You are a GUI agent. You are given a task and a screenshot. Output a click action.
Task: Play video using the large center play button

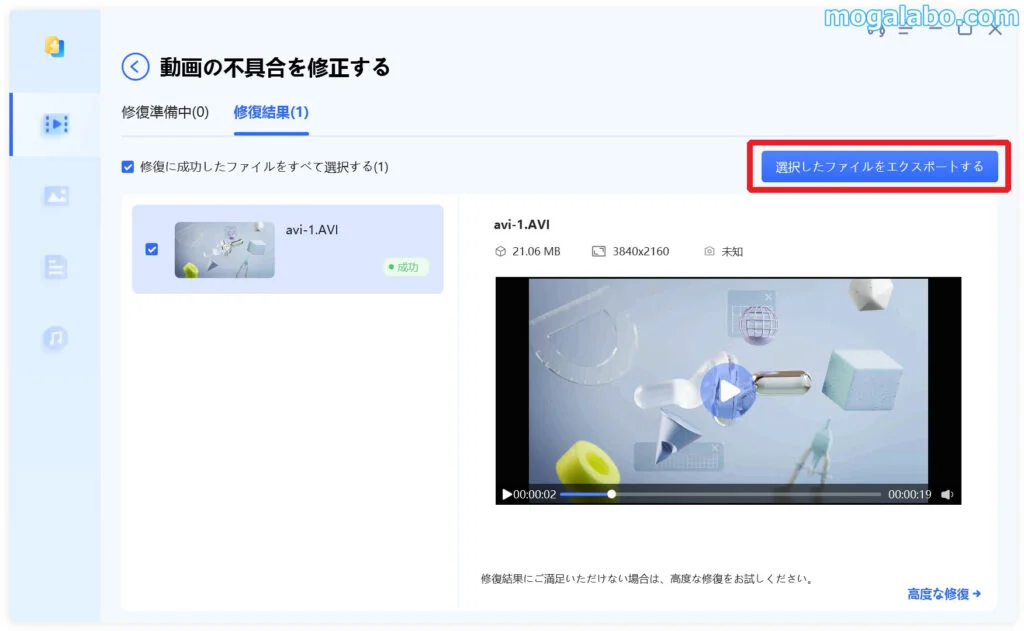click(x=727, y=390)
